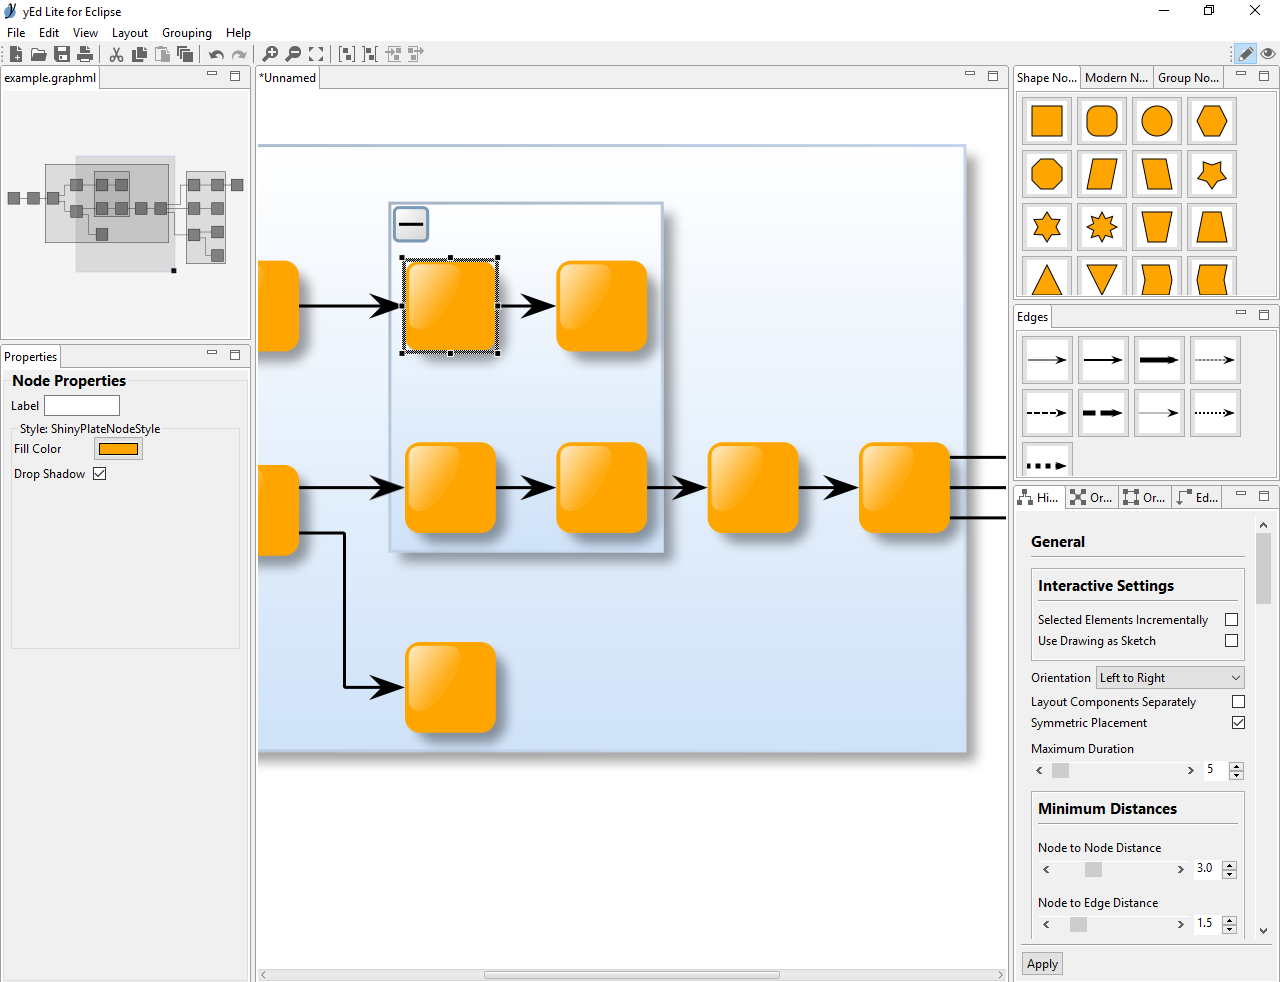Toggle the Drop Shadow checkbox
Viewport: 1280px width, 982px height.
click(x=100, y=474)
